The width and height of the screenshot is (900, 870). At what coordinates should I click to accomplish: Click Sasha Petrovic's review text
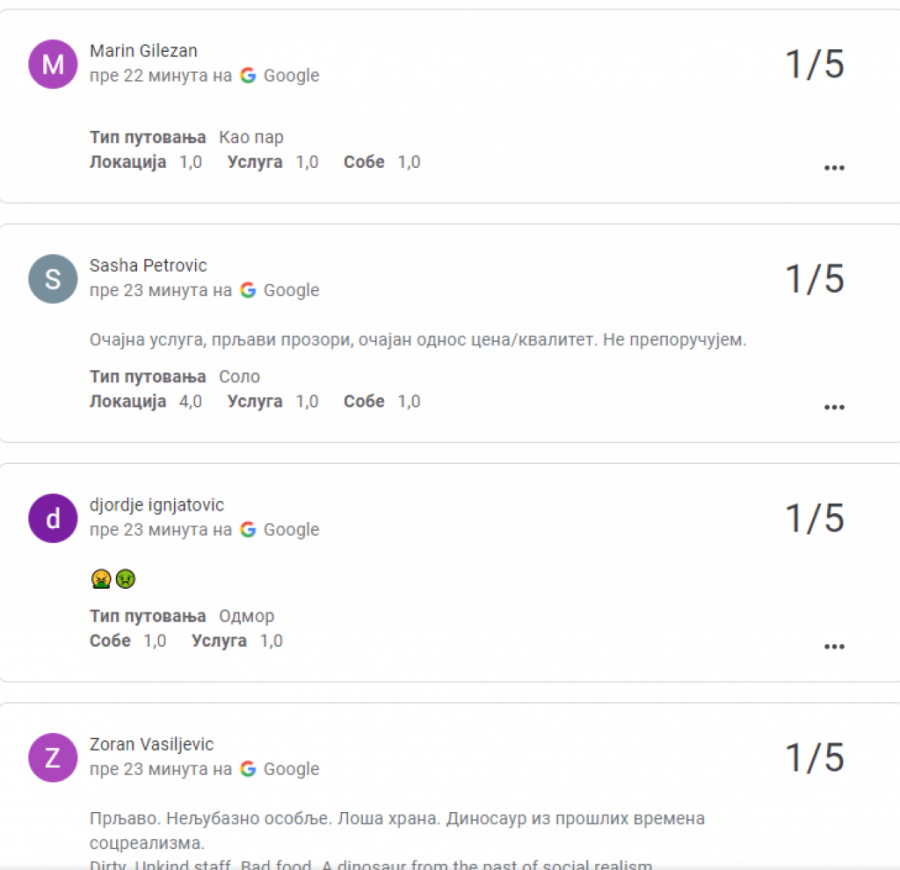click(x=418, y=340)
